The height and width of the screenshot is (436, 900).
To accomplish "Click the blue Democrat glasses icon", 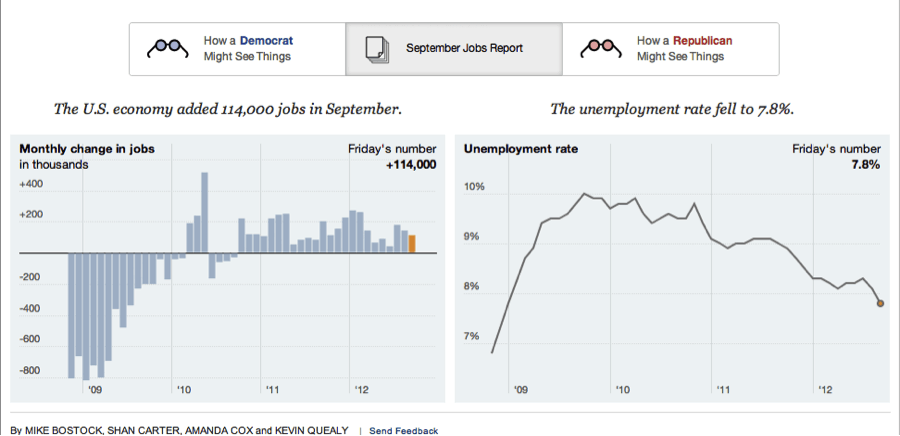I will (x=167, y=48).
